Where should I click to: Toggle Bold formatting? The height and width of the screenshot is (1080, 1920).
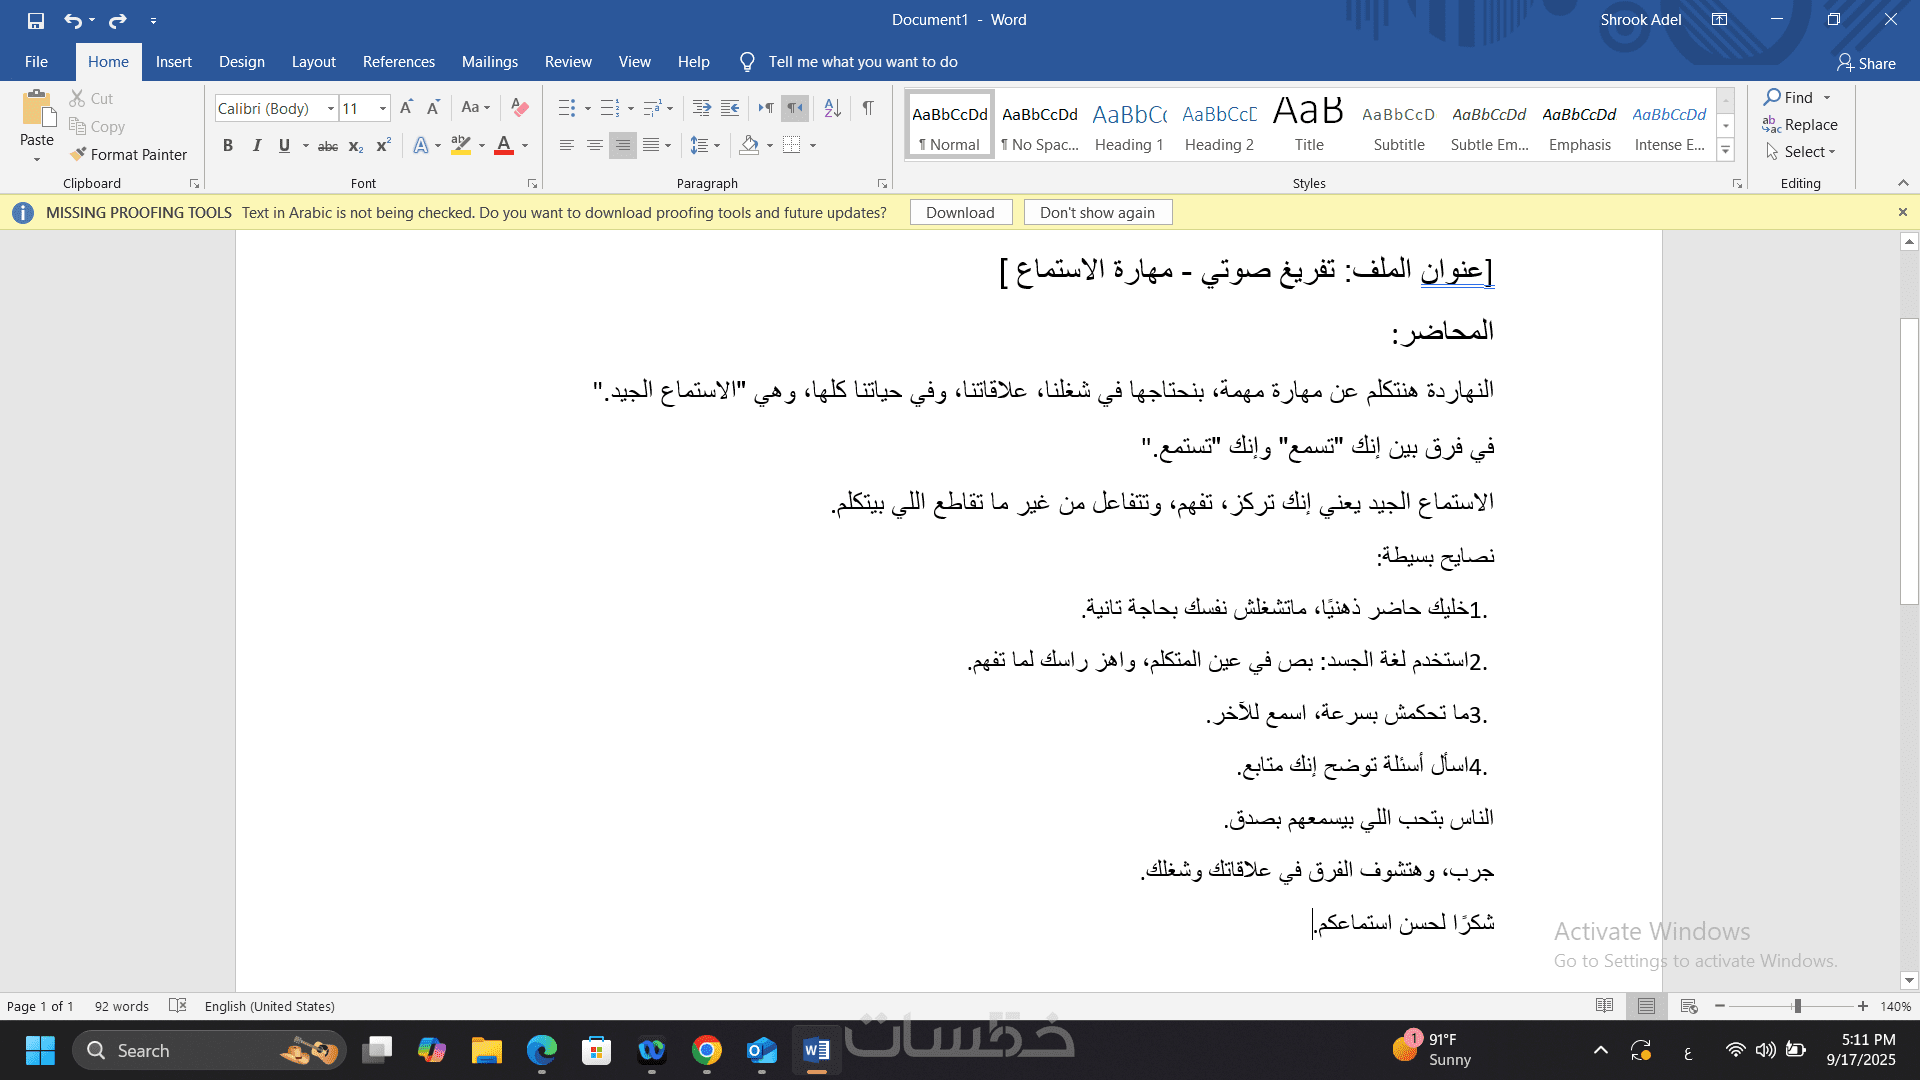[228, 146]
